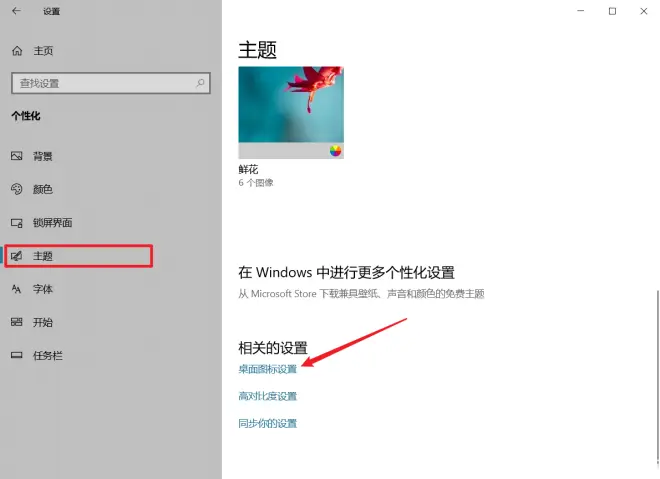Open the 任务栏 taskbar icon
The width and height of the screenshot is (660, 479).
tap(16, 355)
